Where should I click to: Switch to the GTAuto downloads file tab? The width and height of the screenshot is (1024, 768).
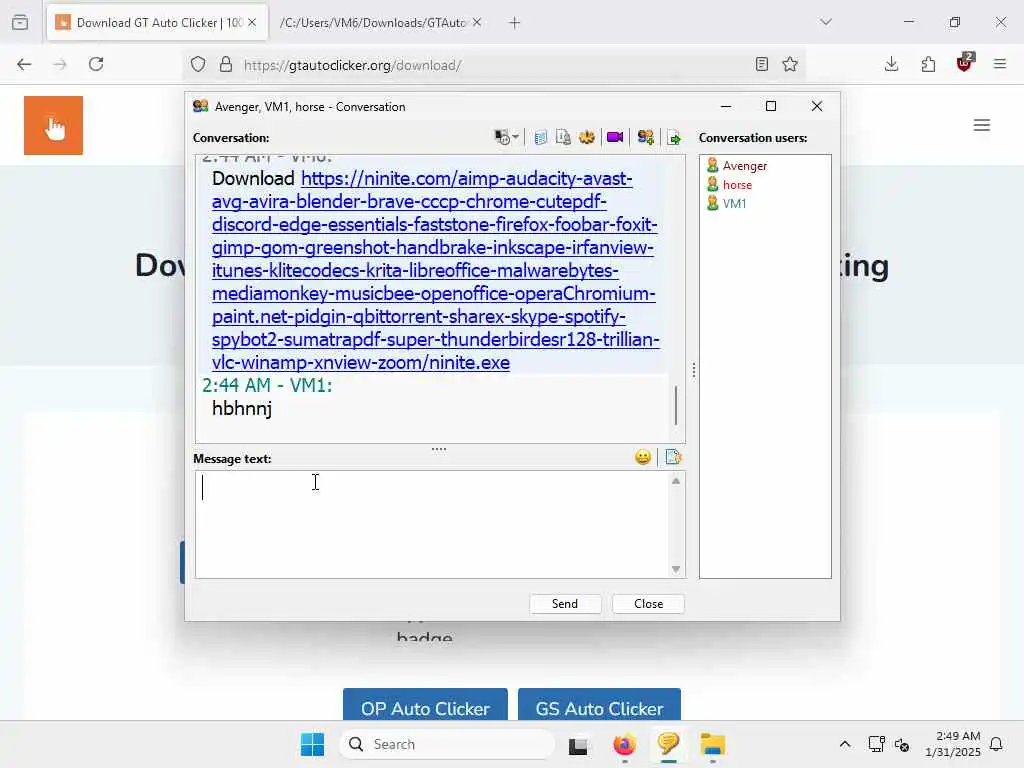pyautogui.click(x=372, y=23)
